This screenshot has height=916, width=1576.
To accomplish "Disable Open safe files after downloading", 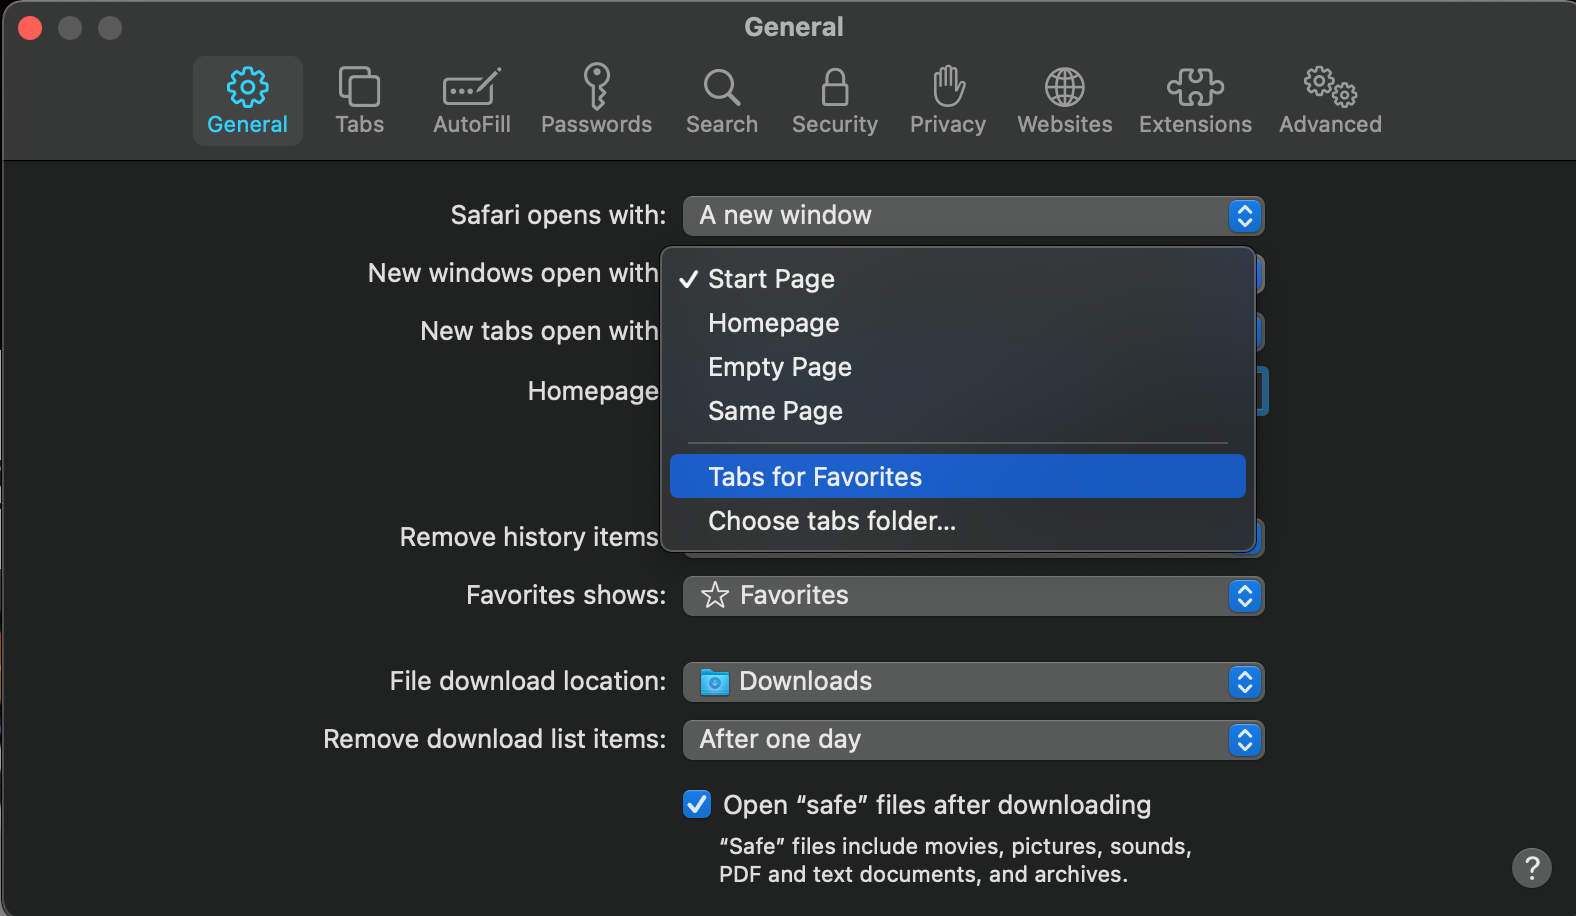I will point(697,804).
